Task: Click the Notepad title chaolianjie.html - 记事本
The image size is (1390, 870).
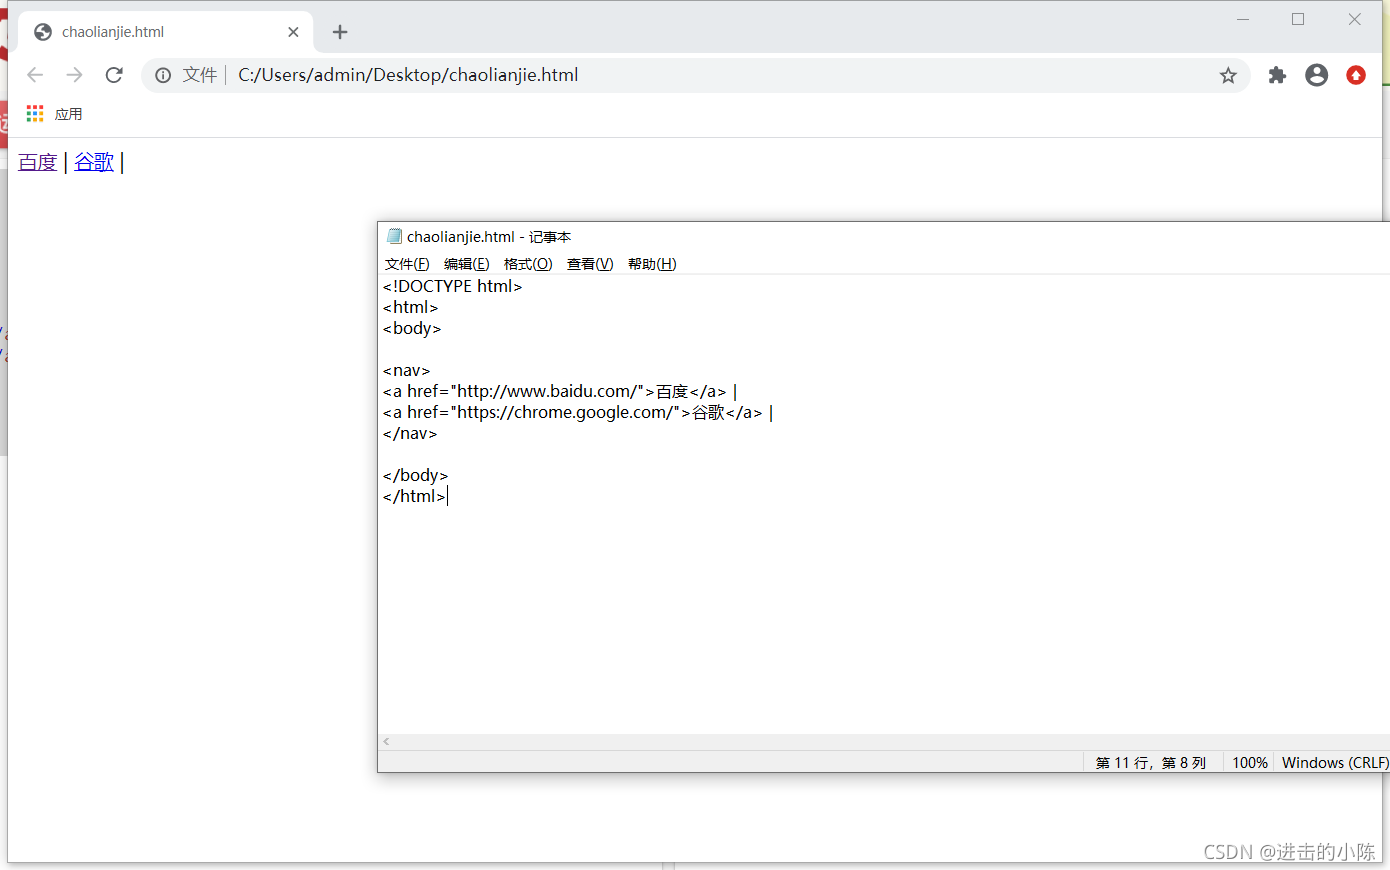Action: coord(489,237)
